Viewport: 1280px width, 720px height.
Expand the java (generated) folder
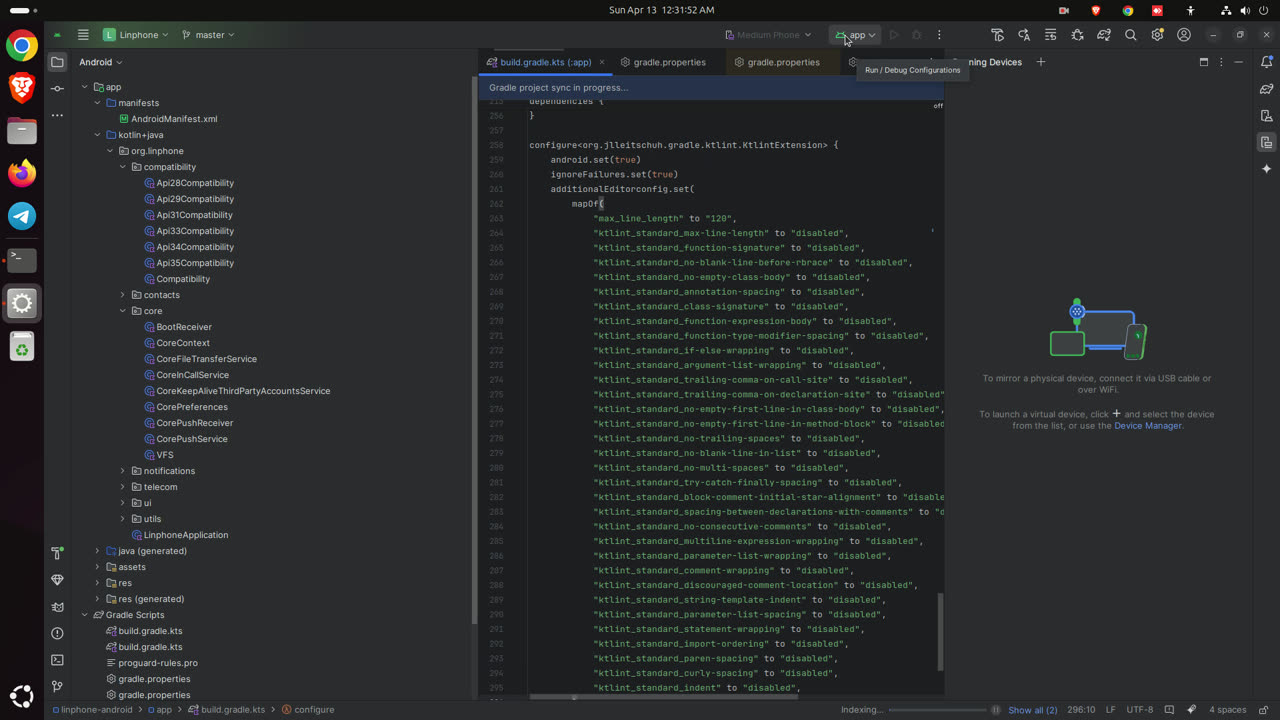coord(97,551)
